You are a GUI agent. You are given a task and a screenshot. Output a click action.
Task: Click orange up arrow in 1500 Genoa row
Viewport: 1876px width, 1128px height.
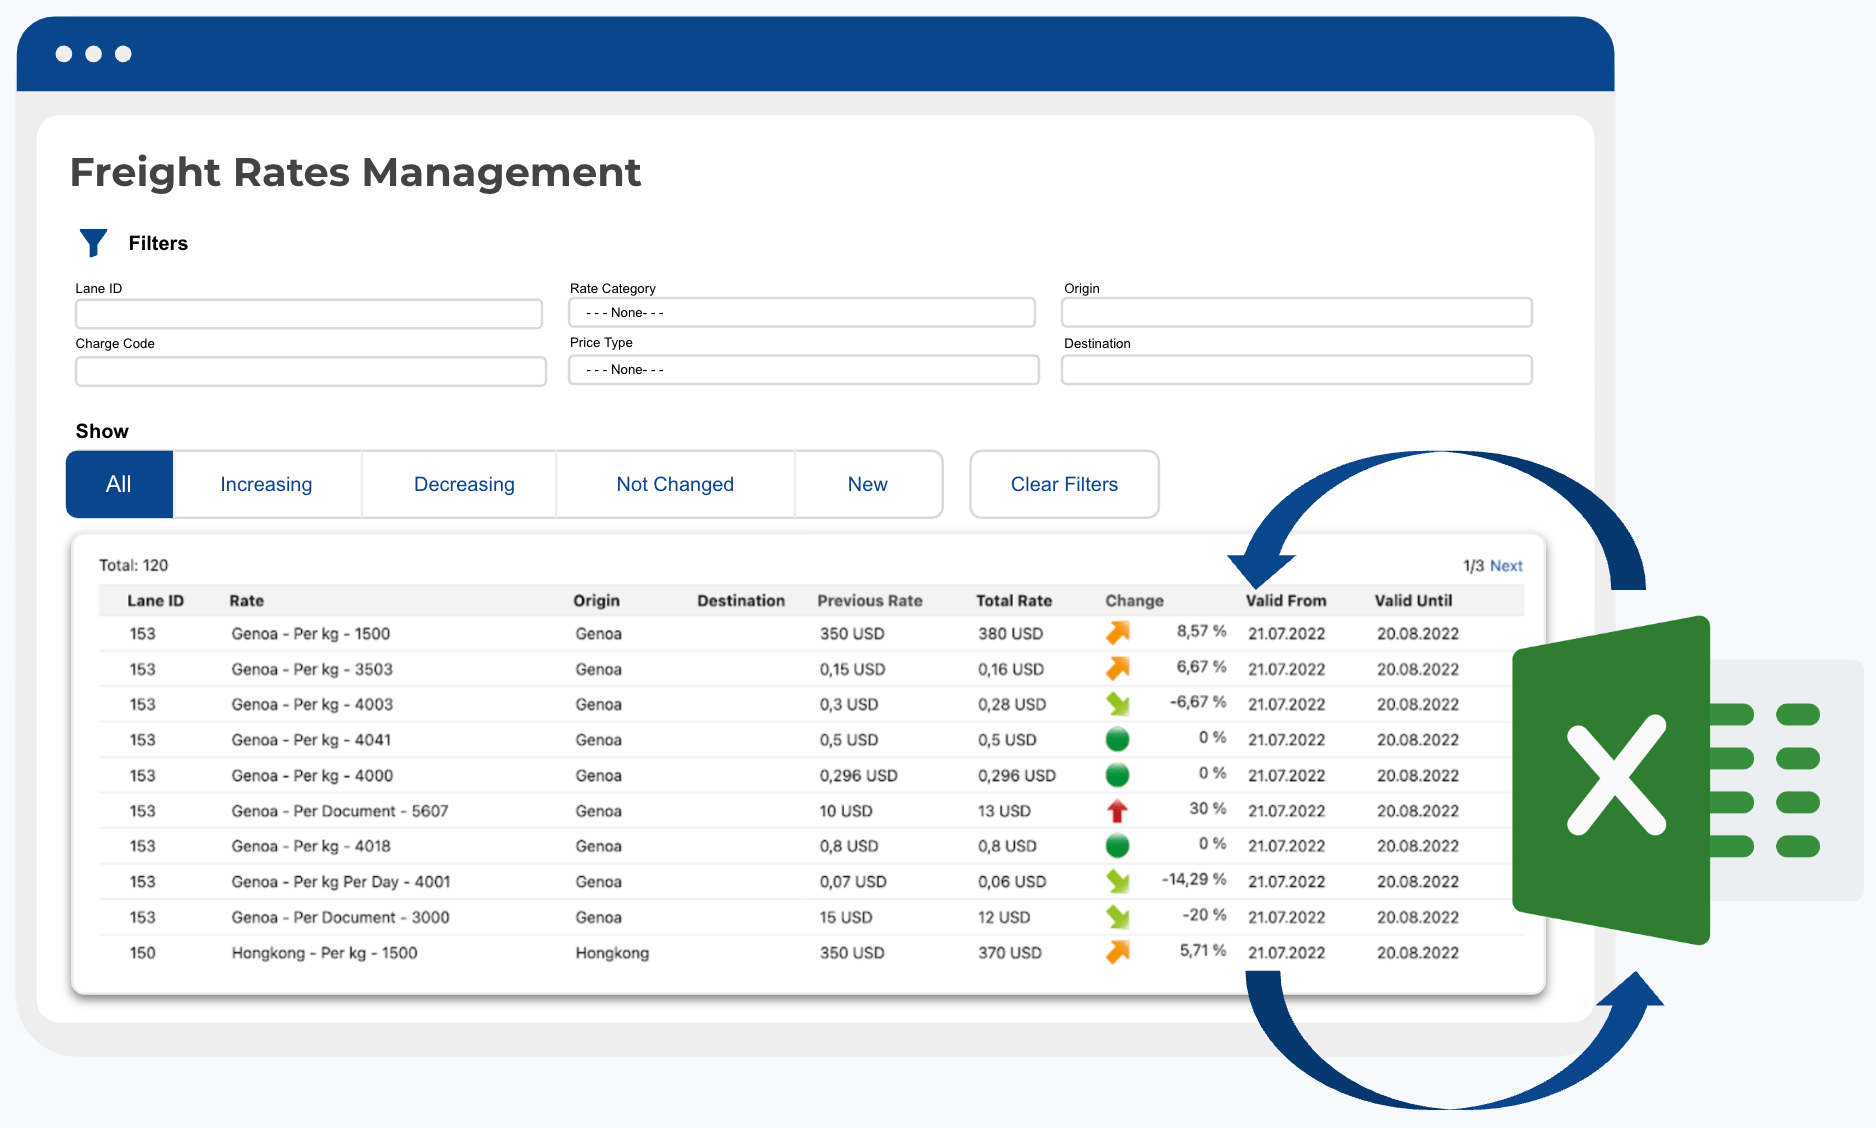pos(1118,632)
